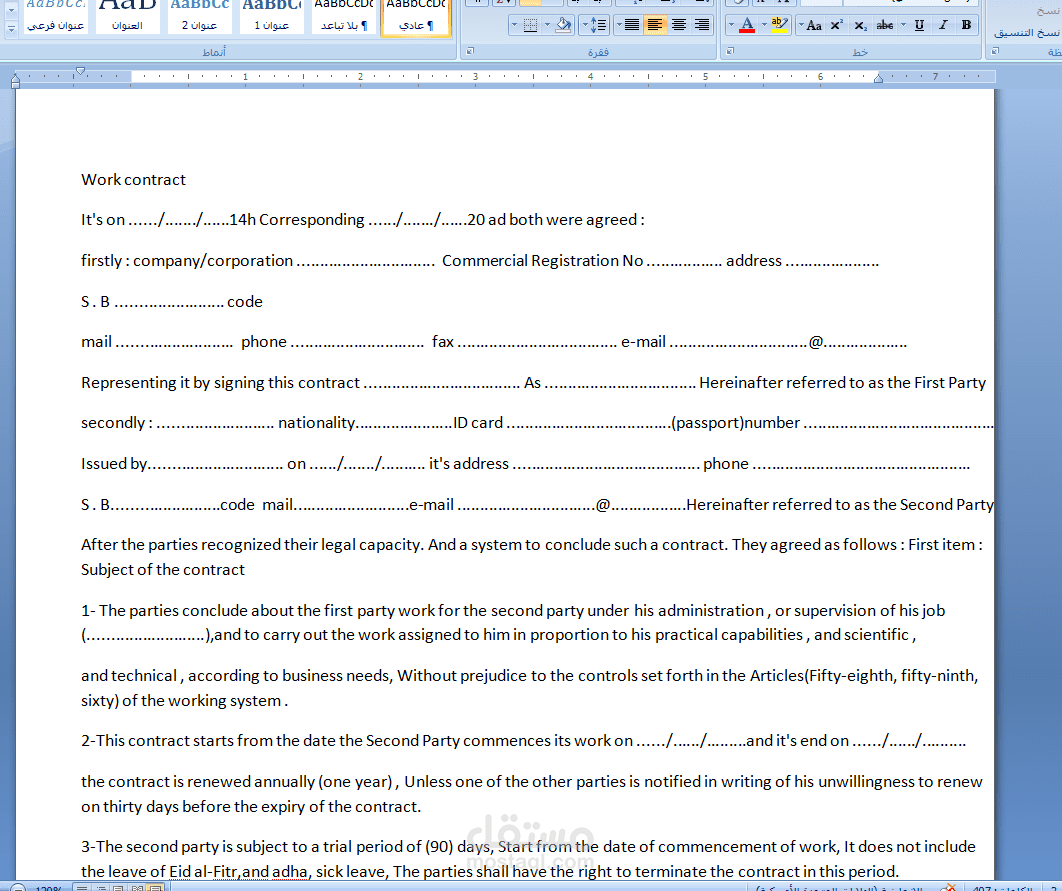Open the Shading color dropdown arrow
This screenshot has width=1062, height=891.
click(547, 25)
